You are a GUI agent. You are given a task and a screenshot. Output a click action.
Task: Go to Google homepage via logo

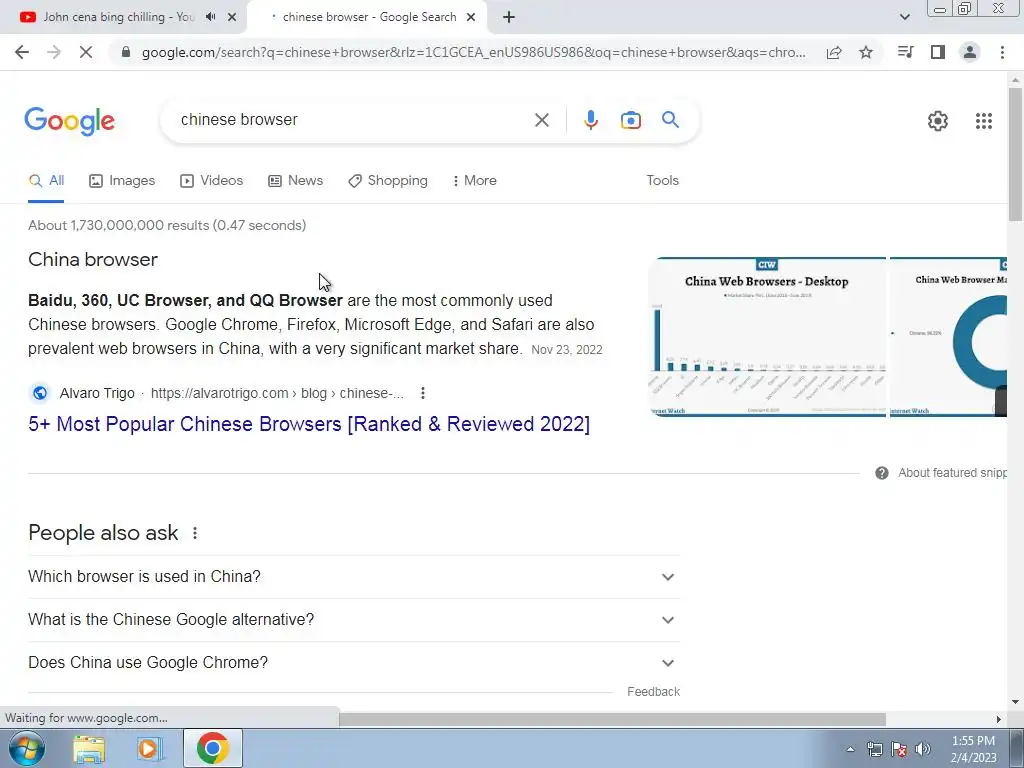coord(69,121)
